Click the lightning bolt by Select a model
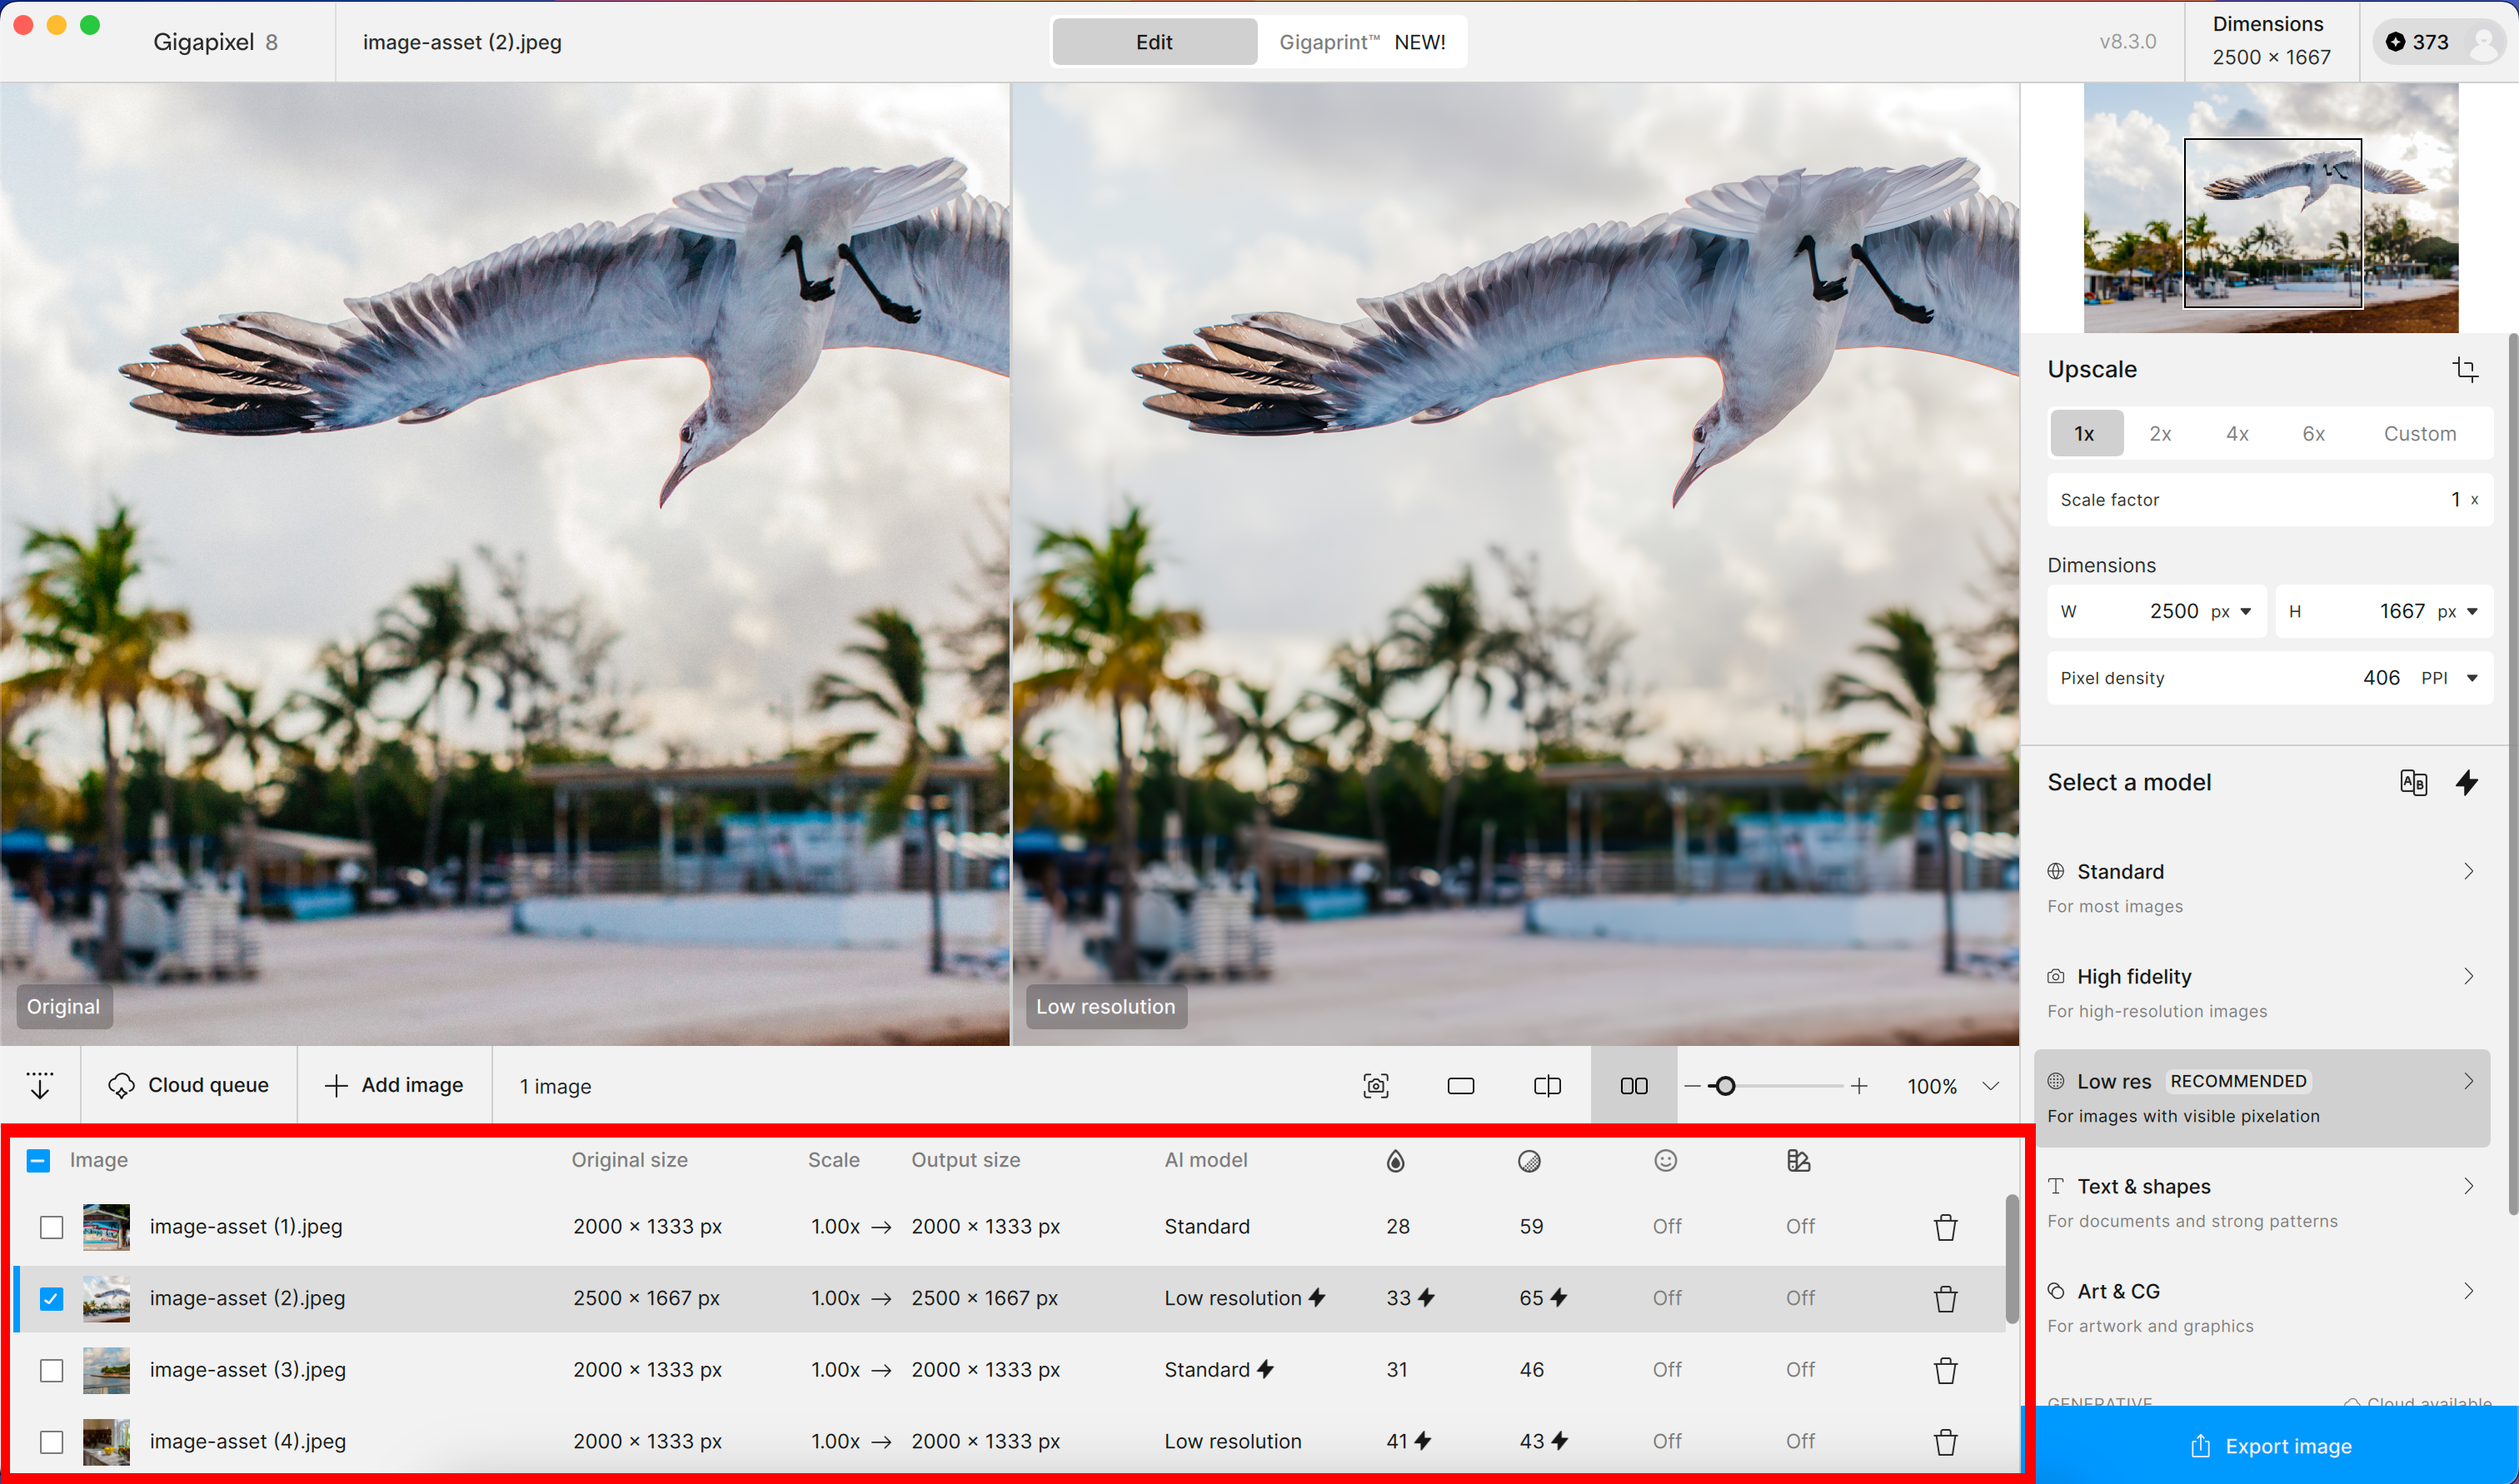The height and width of the screenshot is (1484, 2519). pos(2466,782)
